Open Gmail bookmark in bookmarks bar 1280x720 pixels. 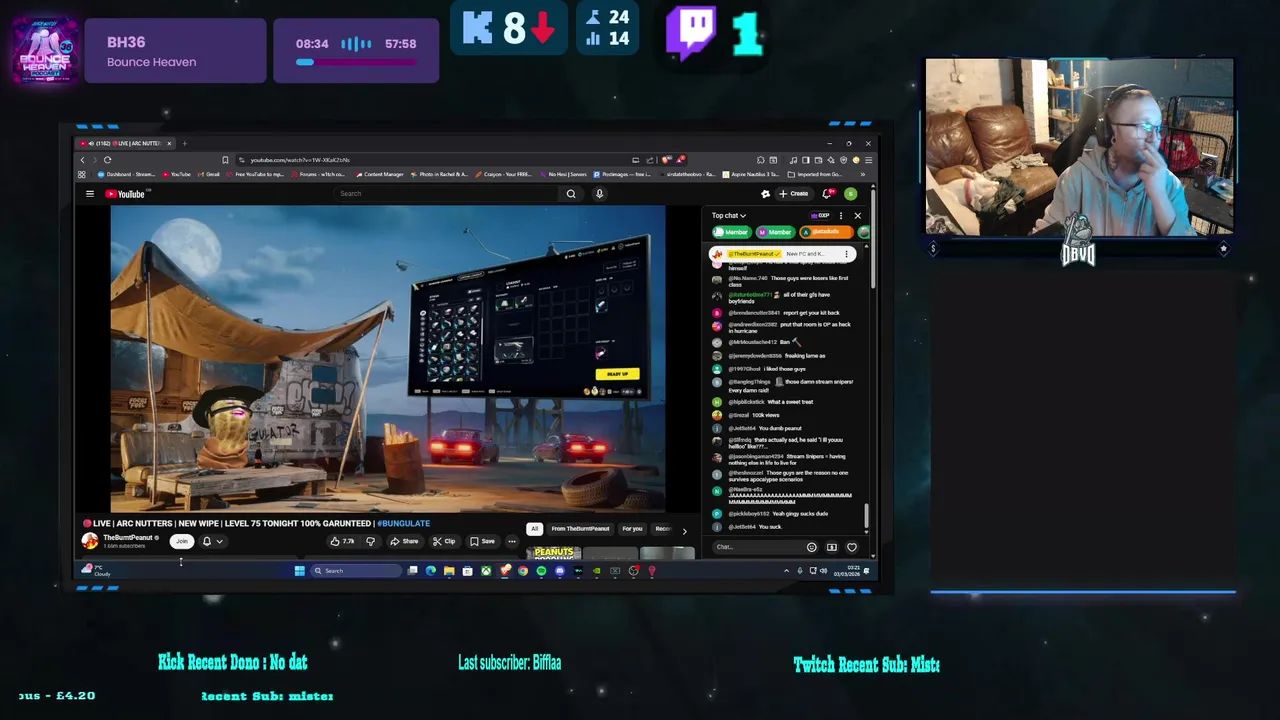(209, 174)
